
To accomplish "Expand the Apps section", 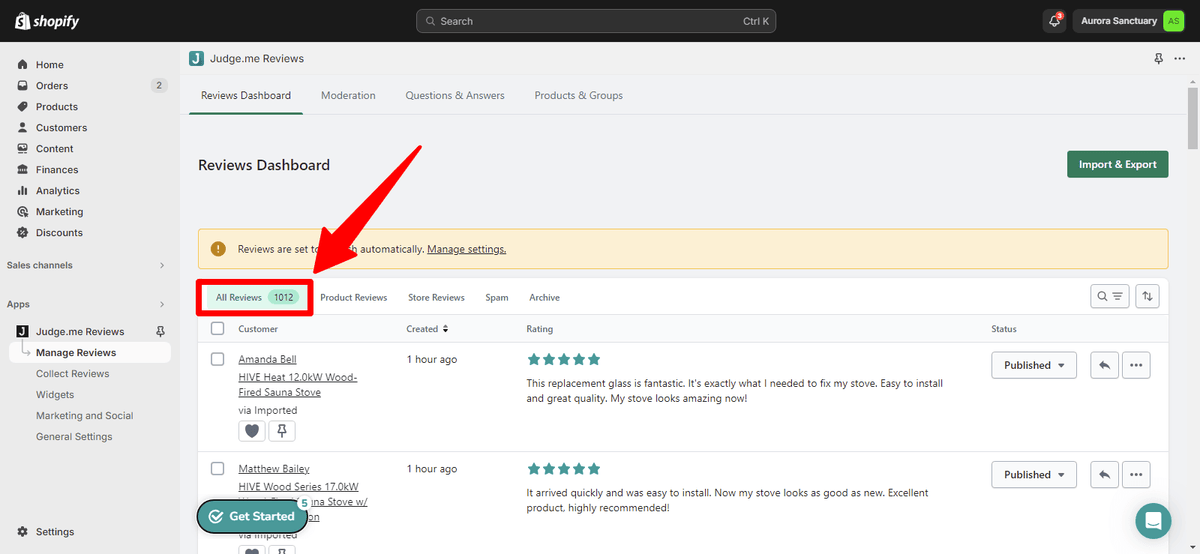I will (x=86, y=304).
